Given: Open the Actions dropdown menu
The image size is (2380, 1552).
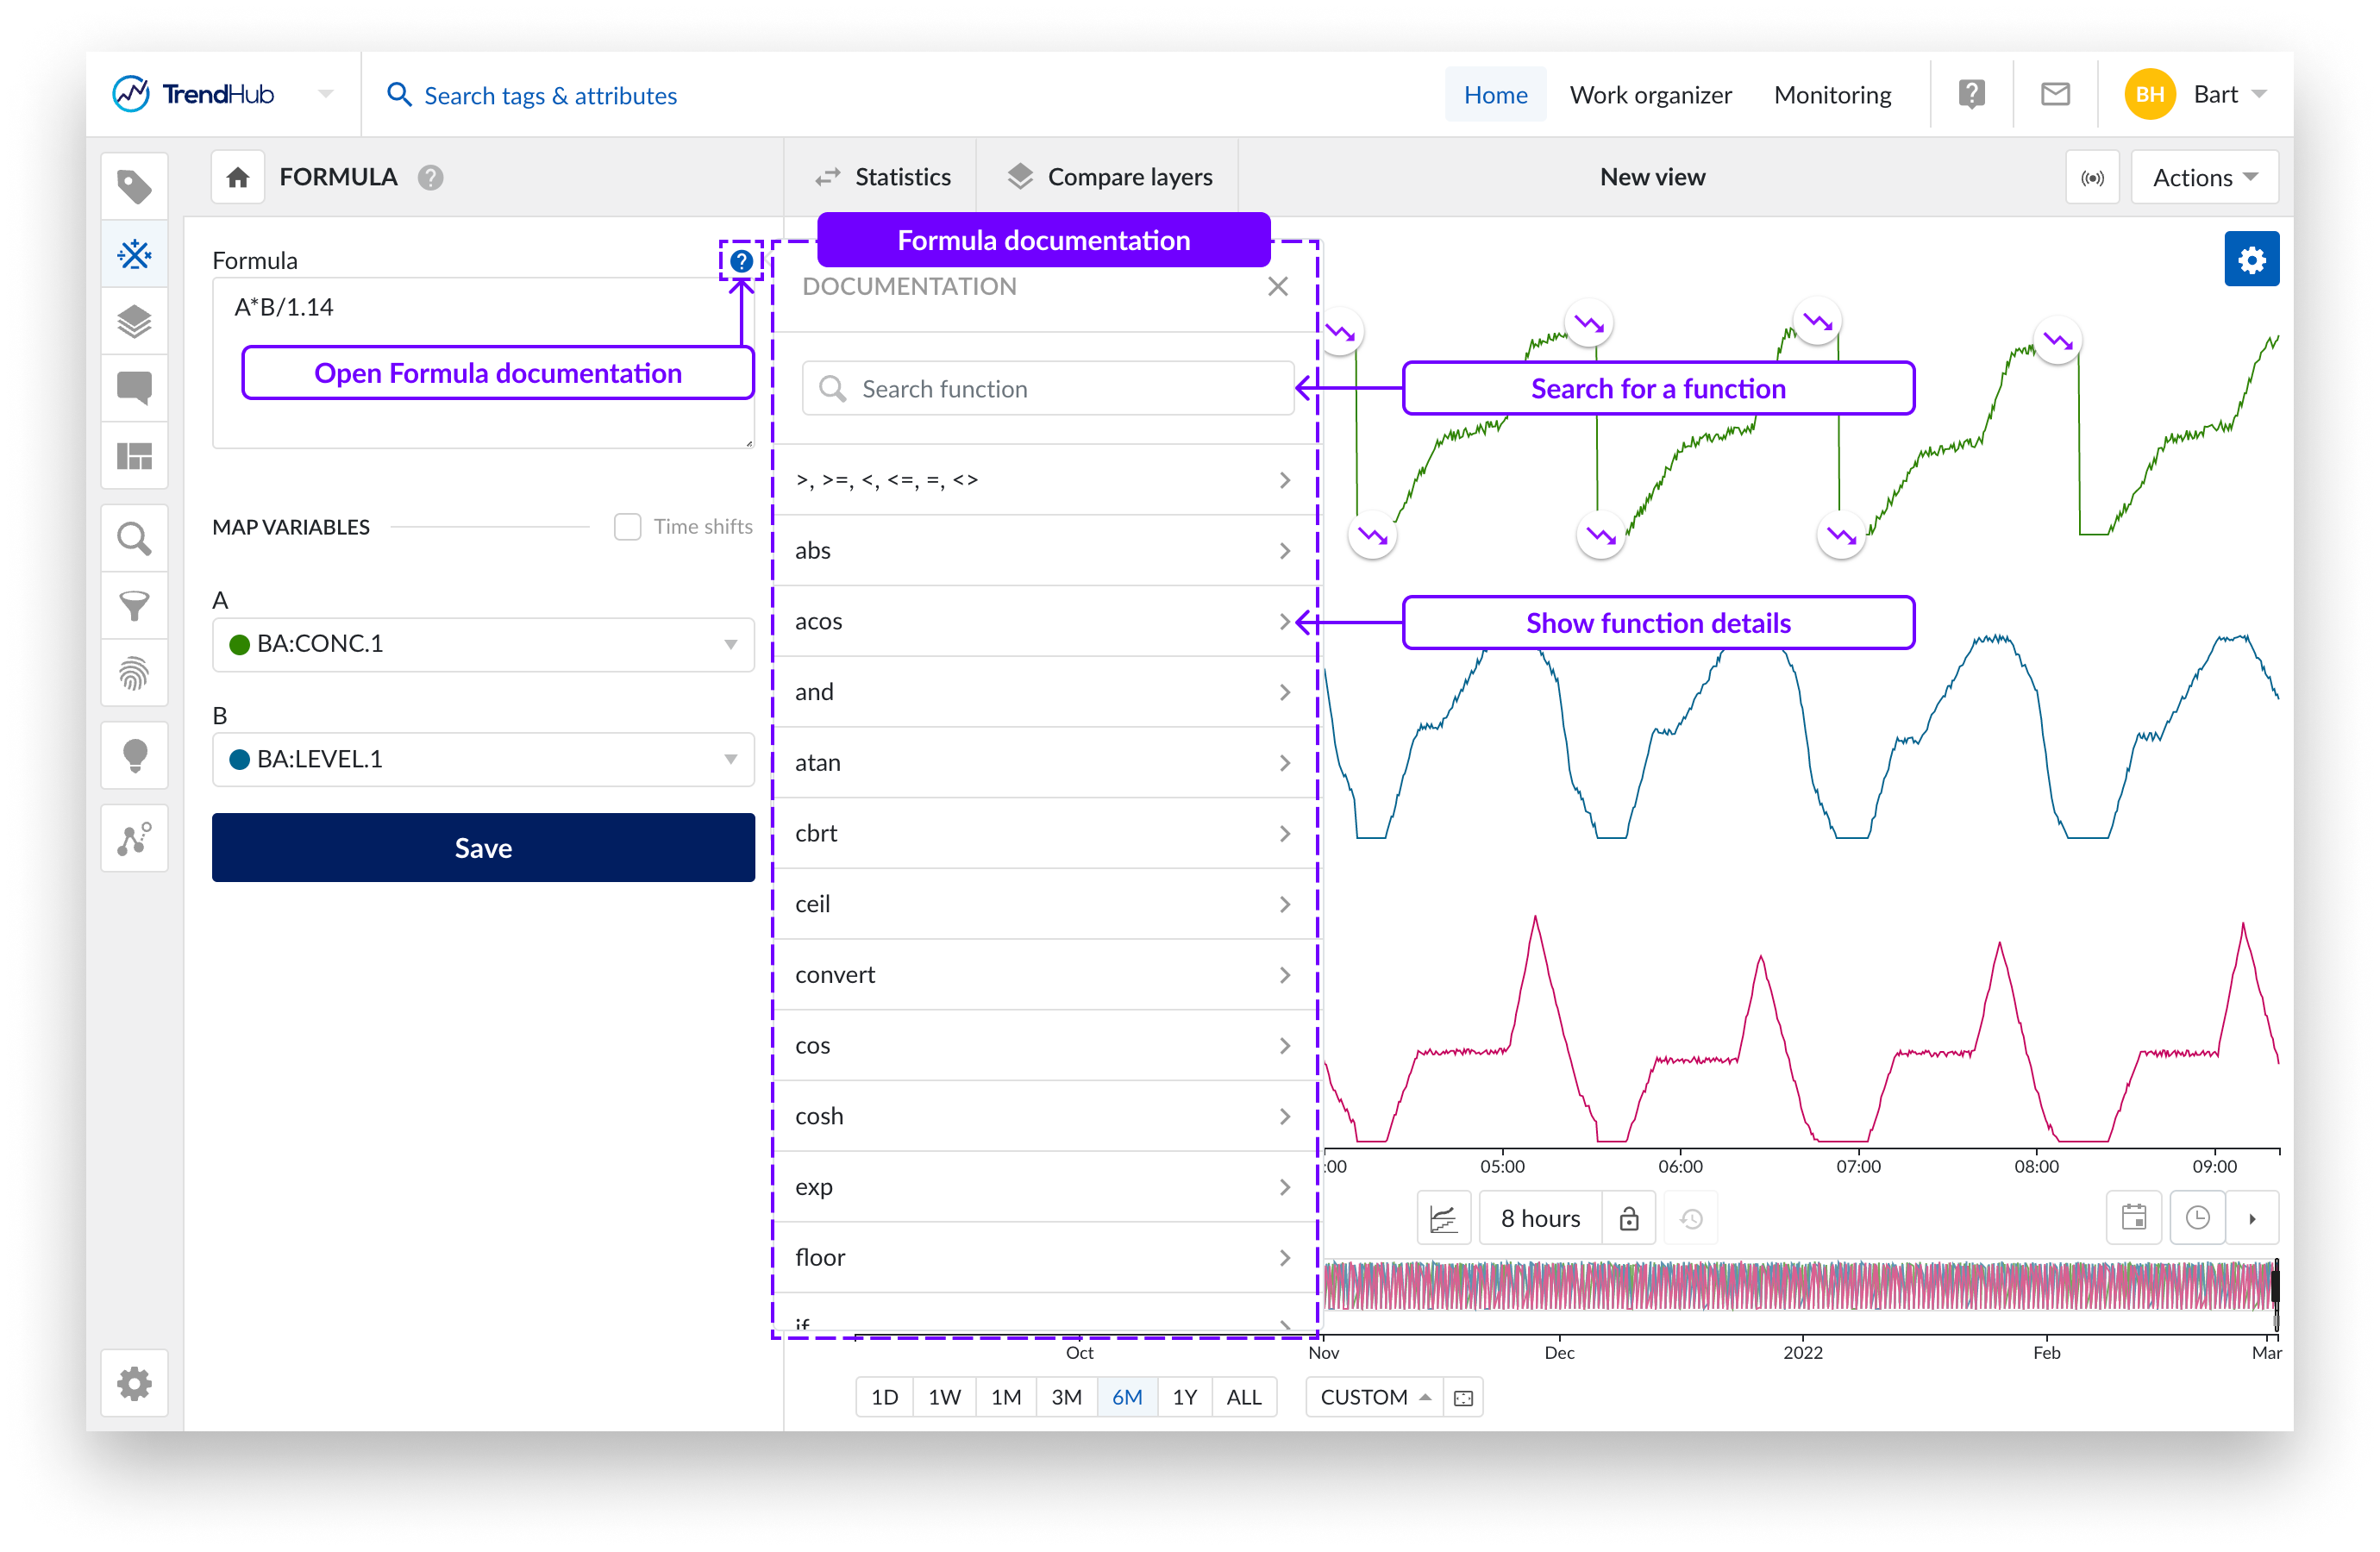Looking at the screenshot, I should coord(2203,177).
